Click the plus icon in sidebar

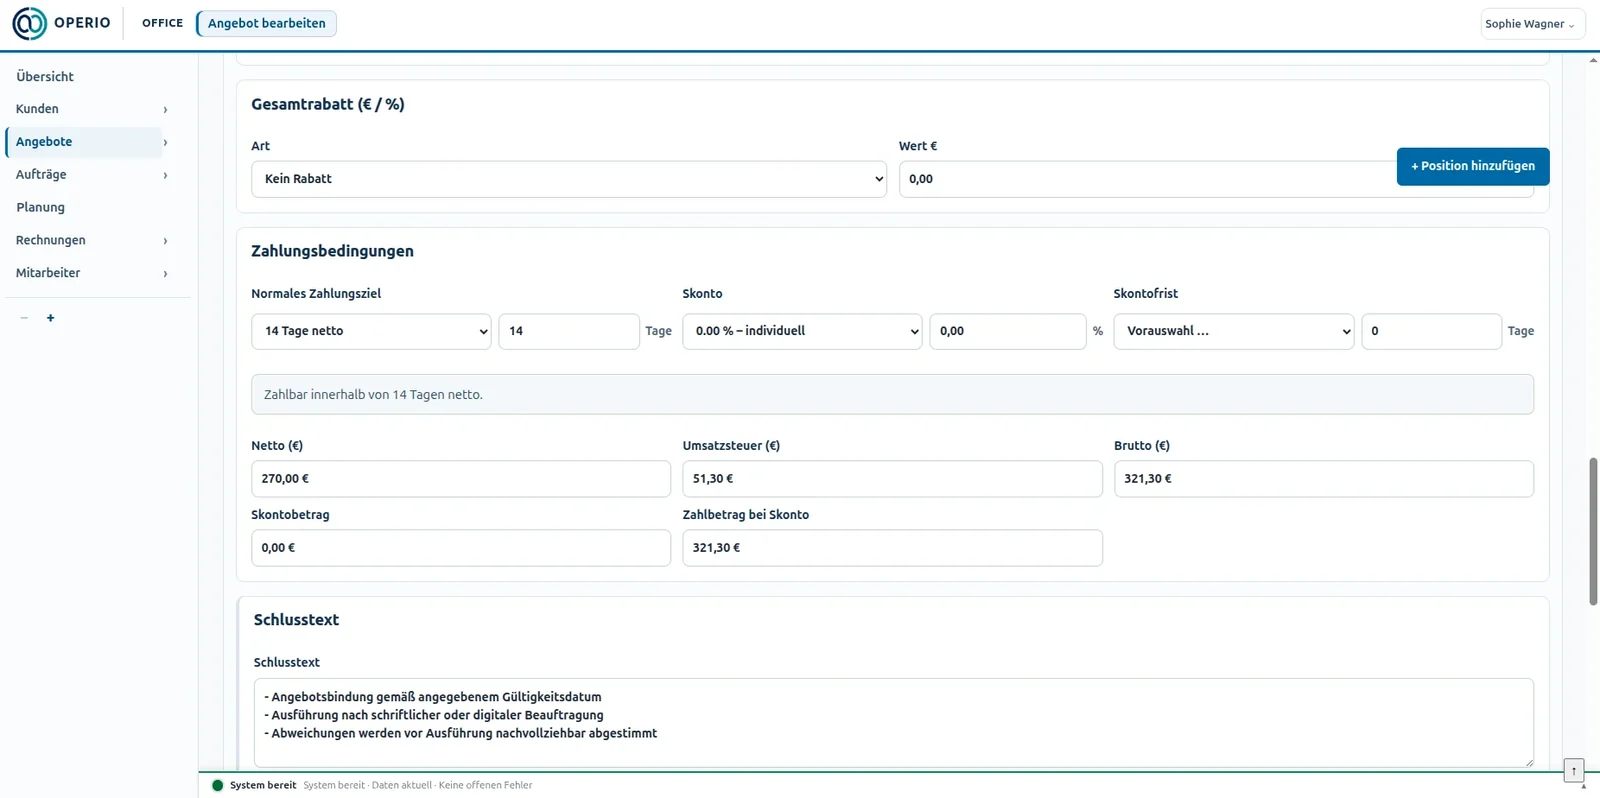(50, 318)
